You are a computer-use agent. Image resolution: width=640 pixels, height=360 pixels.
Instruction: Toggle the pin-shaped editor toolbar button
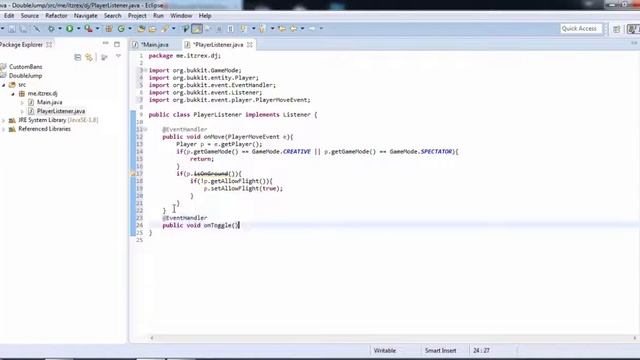[185, 29]
